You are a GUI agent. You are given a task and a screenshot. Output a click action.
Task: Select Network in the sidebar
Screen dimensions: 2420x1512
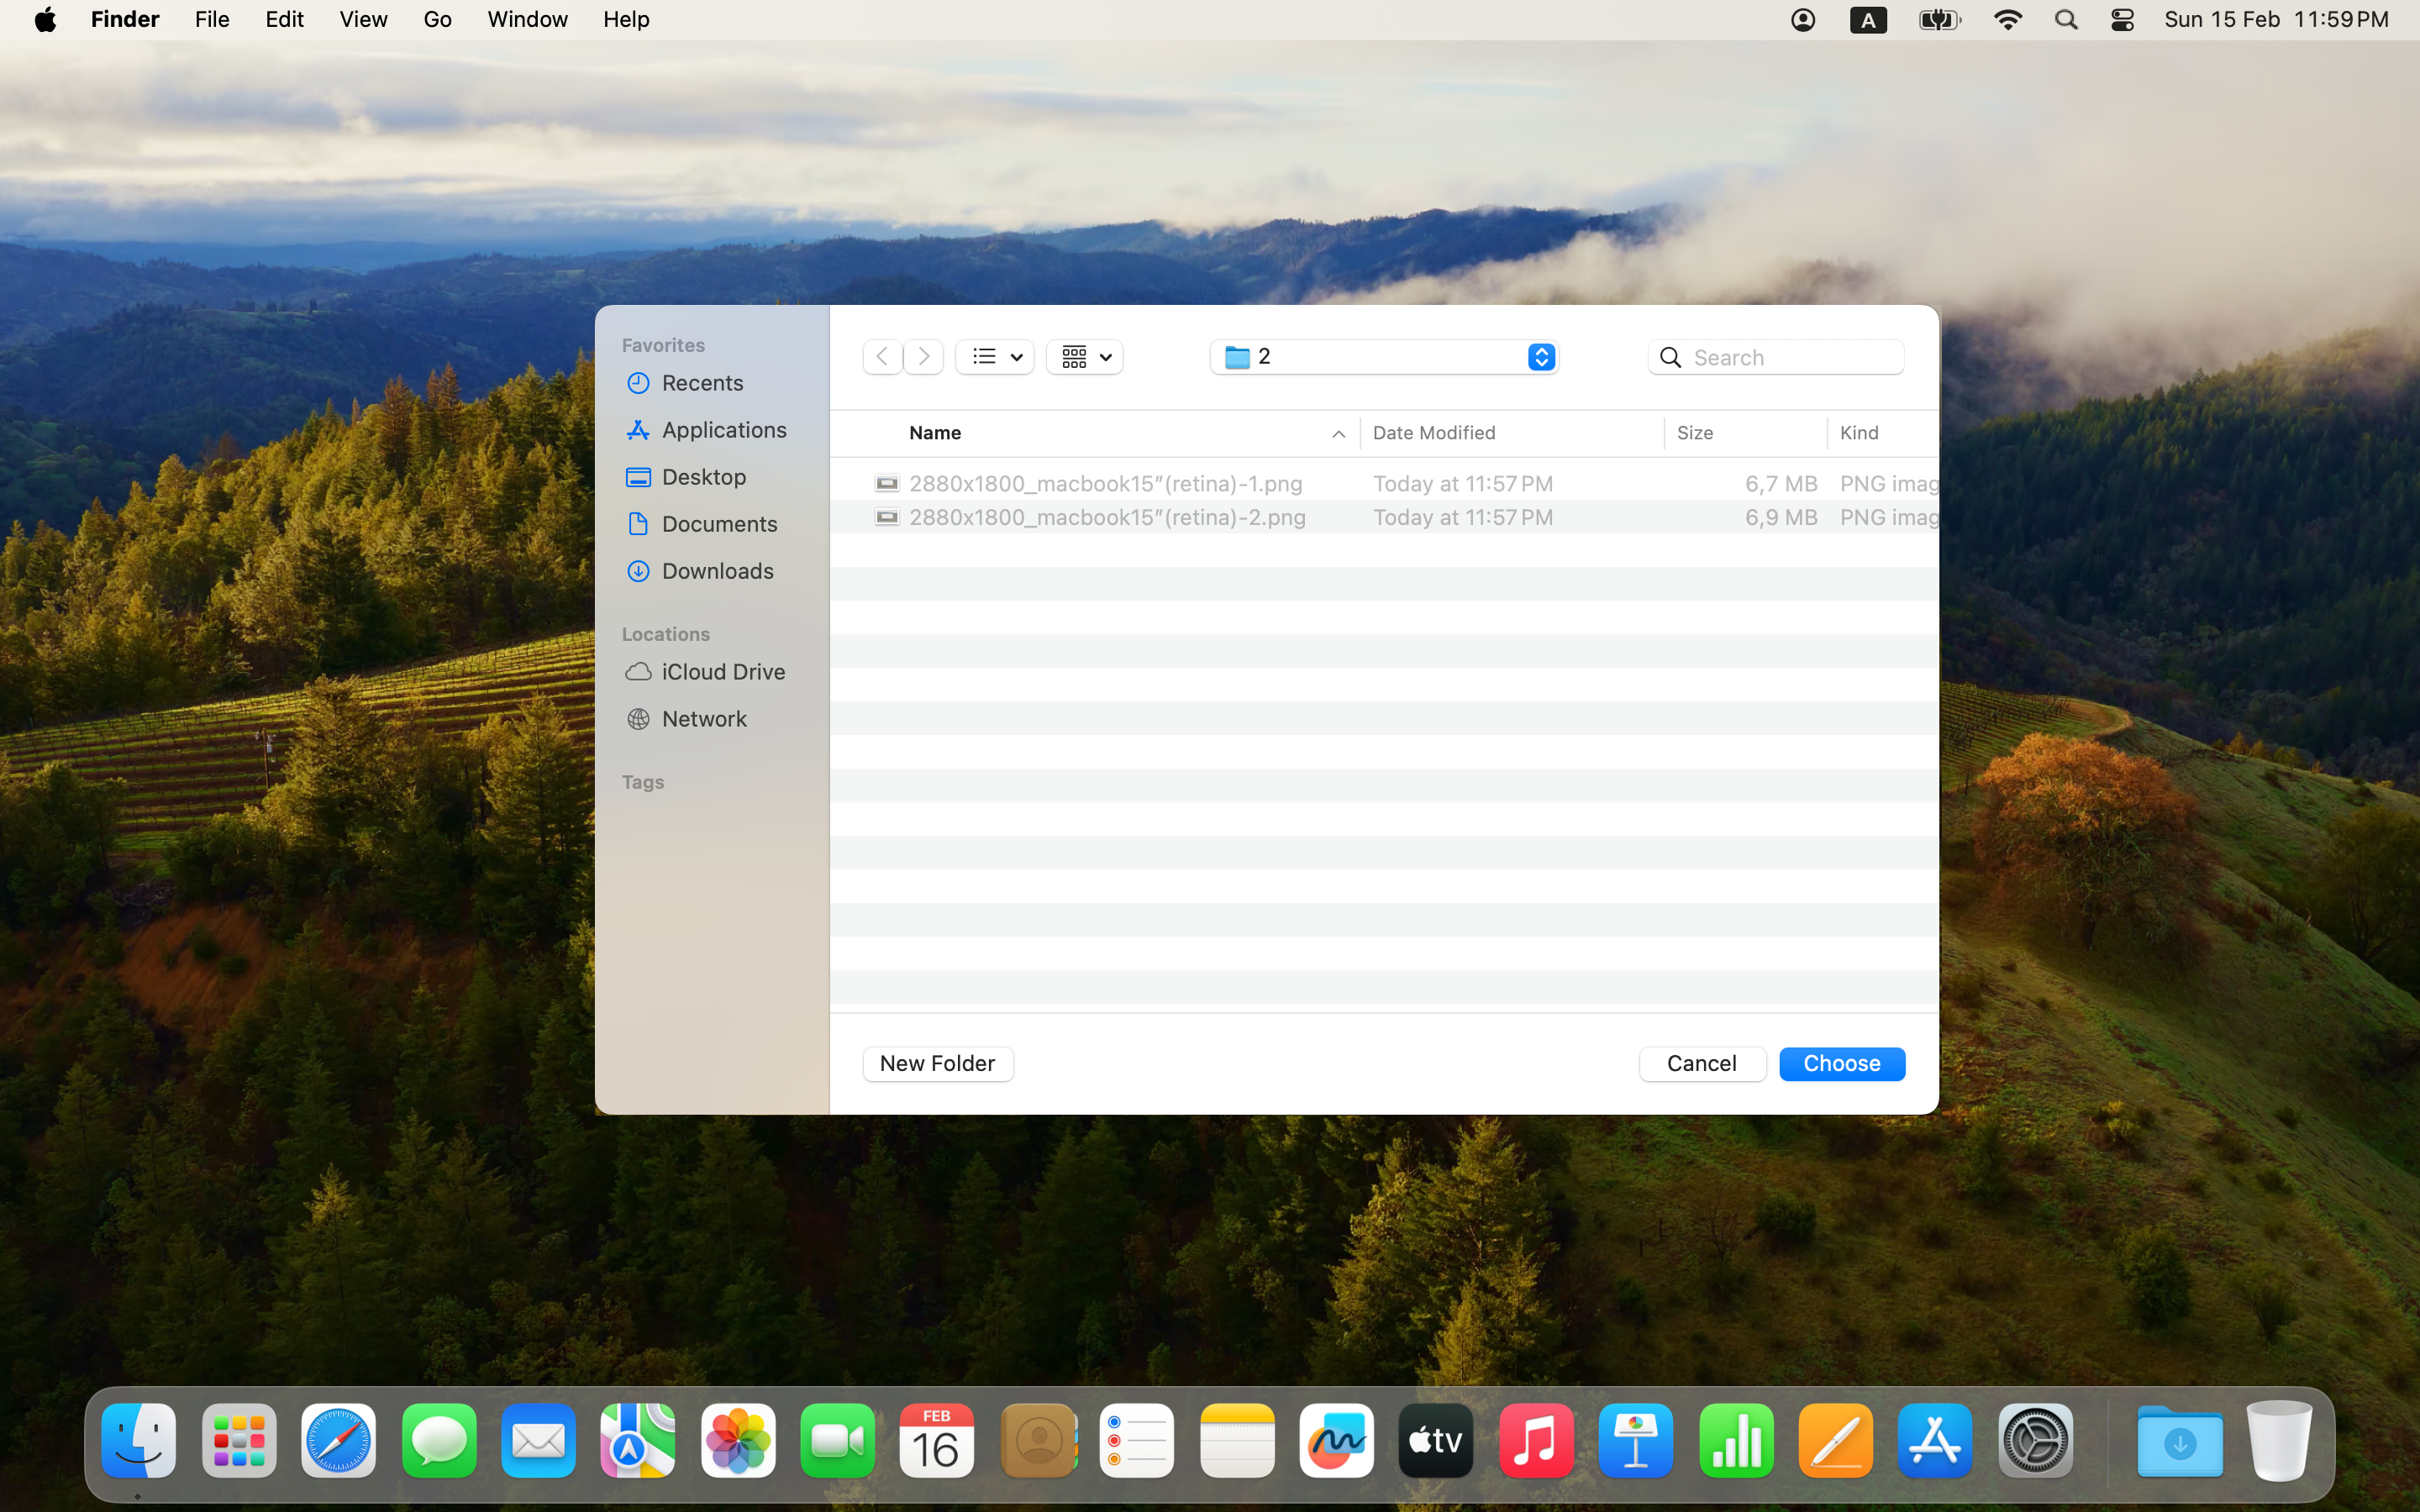point(704,719)
